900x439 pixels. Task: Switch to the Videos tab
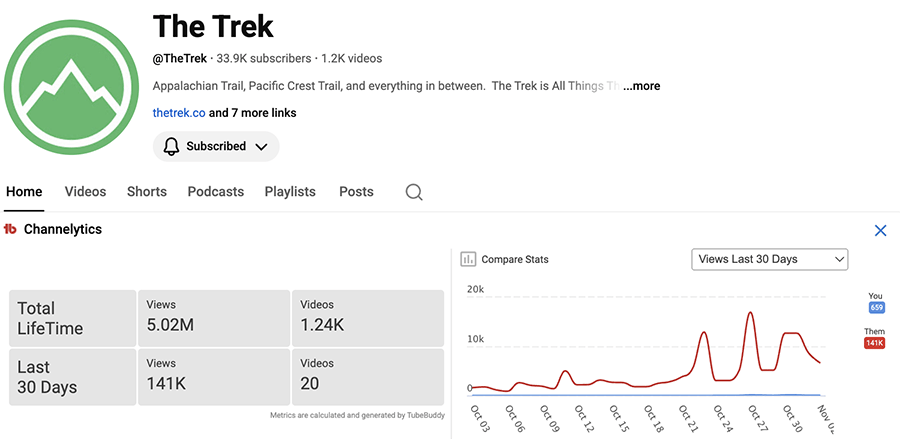(x=85, y=192)
